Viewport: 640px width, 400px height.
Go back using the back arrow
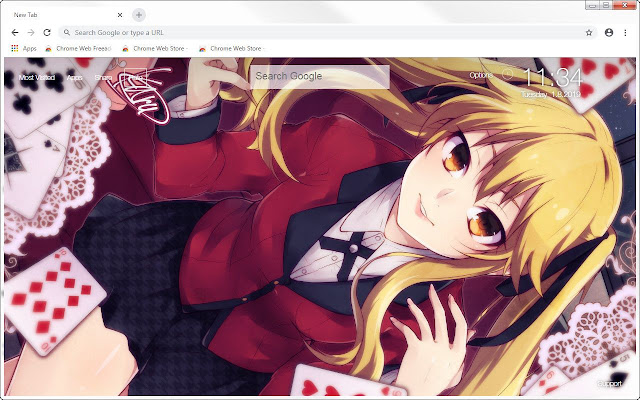[x=15, y=32]
